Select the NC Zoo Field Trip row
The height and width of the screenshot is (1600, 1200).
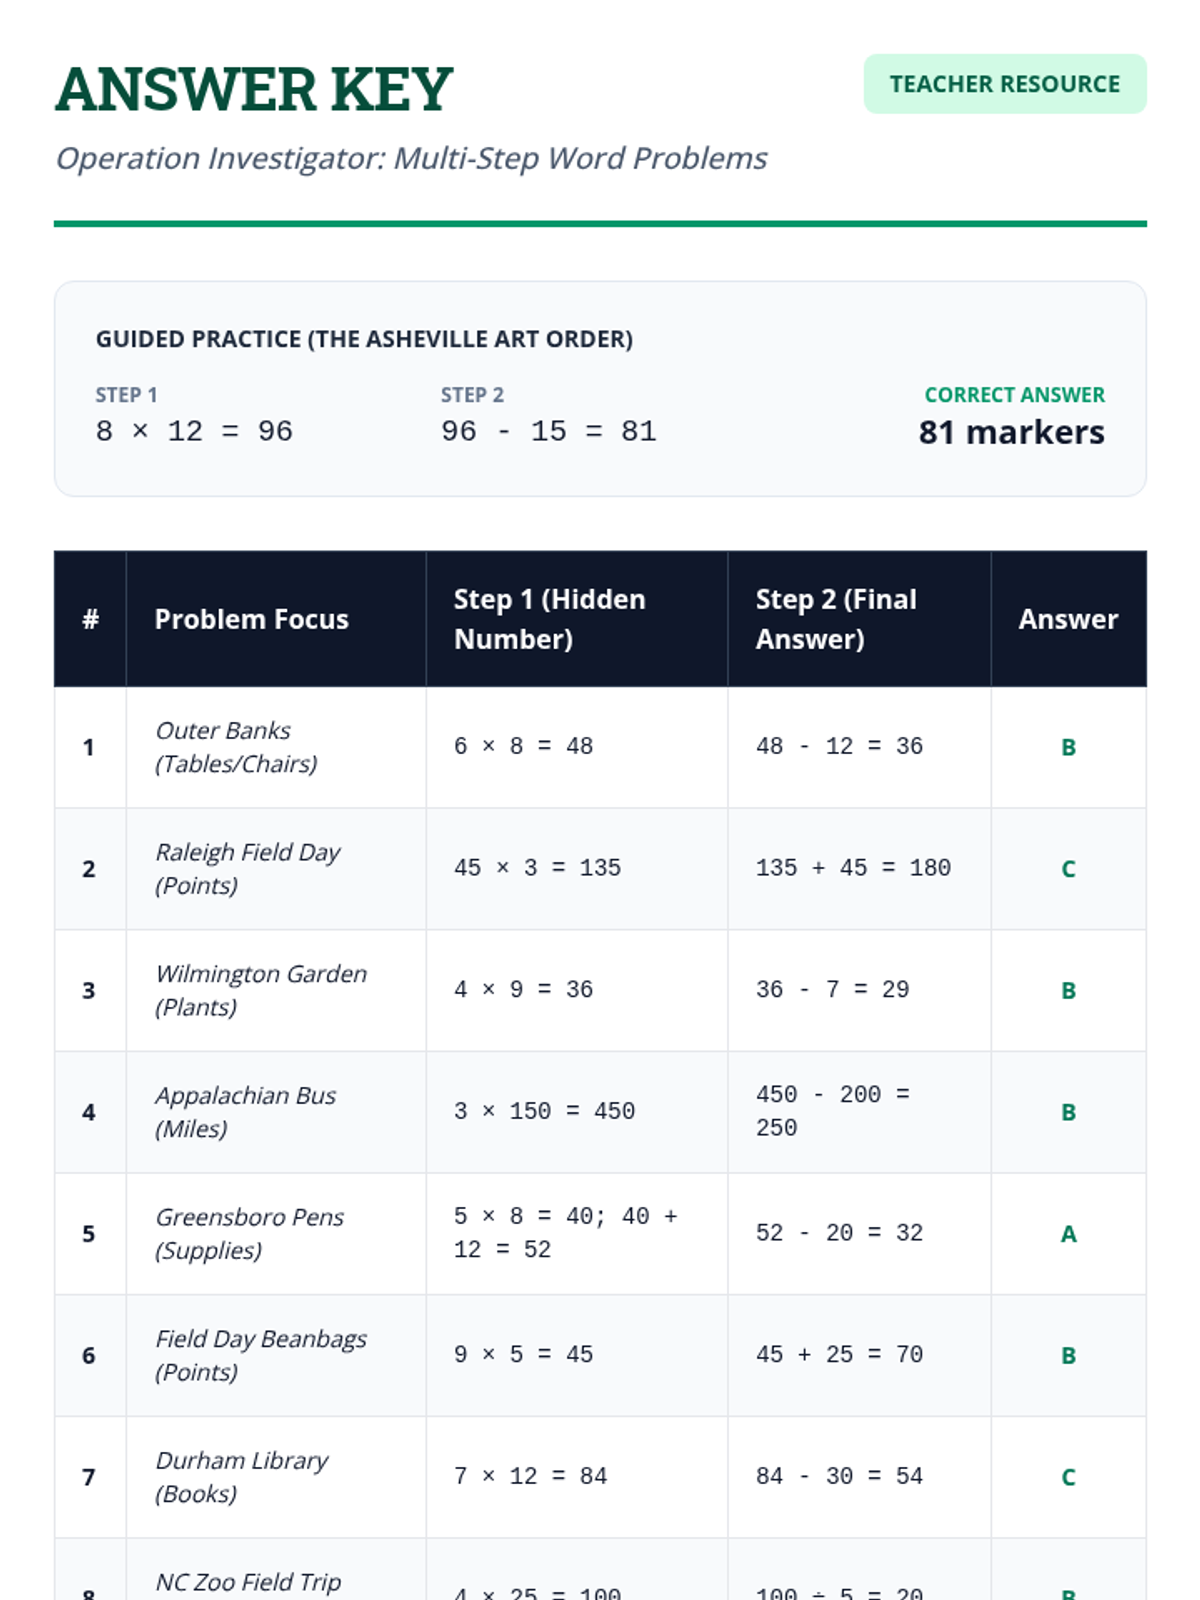click(x=600, y=1570)
